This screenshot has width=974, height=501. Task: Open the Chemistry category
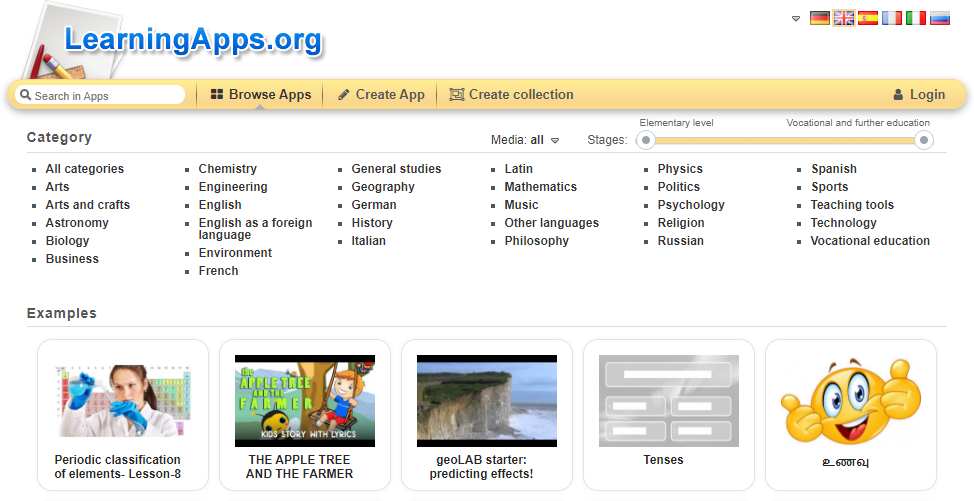coord(227,169)
